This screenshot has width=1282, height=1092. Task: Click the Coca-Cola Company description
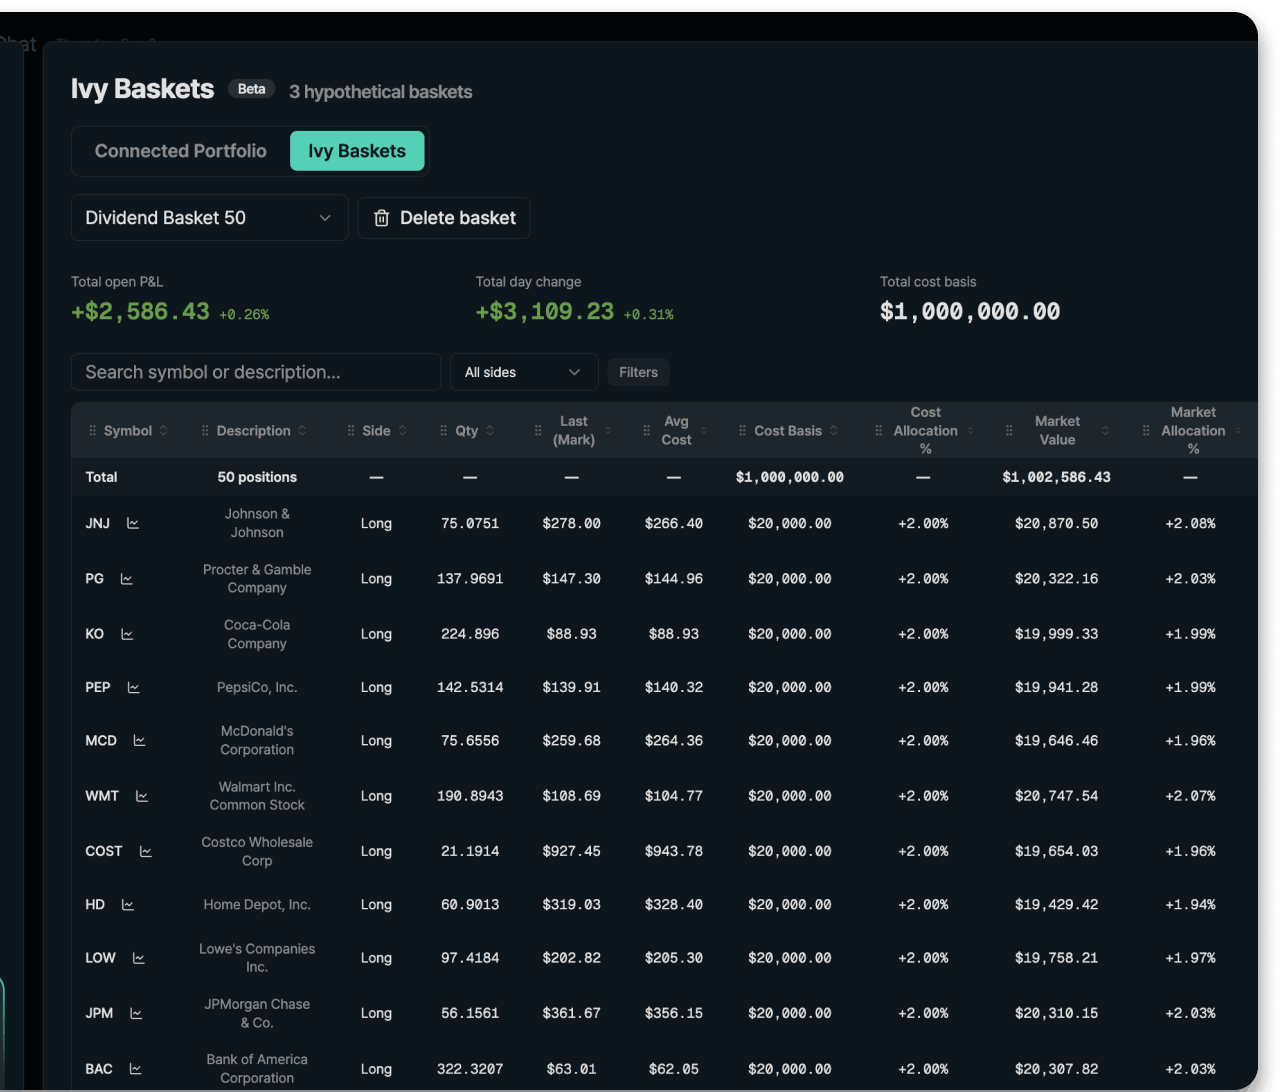pyautogui.click(x=257, y=634)
